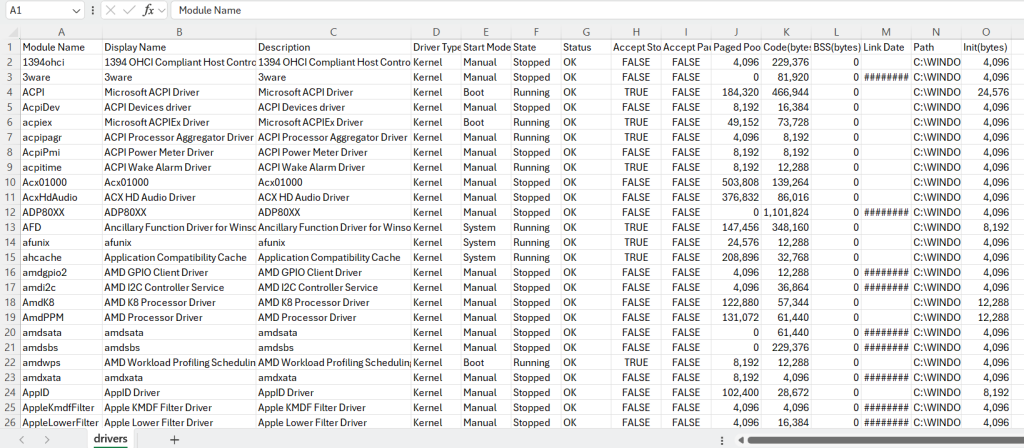Expand the dropdown beside the fx icon
The width and height of the screenshot is (1024, 448).
162,10
